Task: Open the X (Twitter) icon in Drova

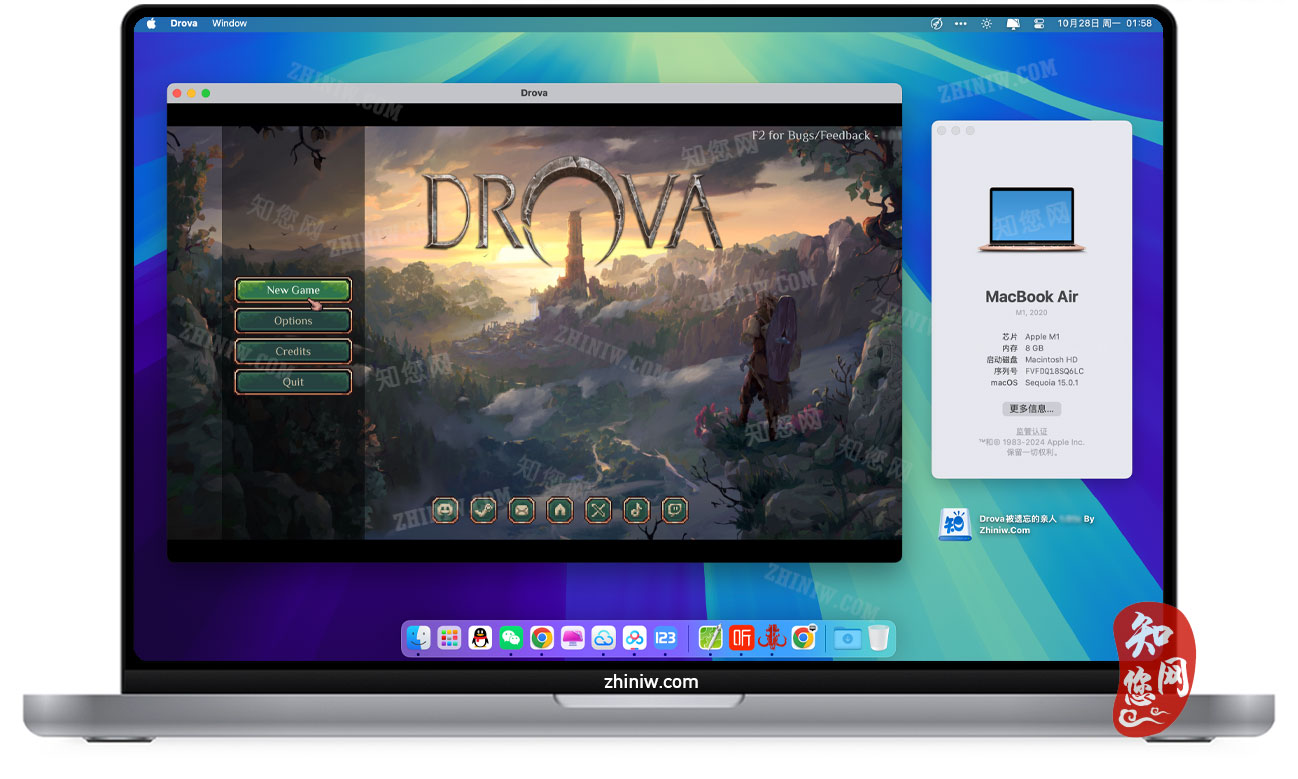Action: pyautogui.click(x=598, y=510)
